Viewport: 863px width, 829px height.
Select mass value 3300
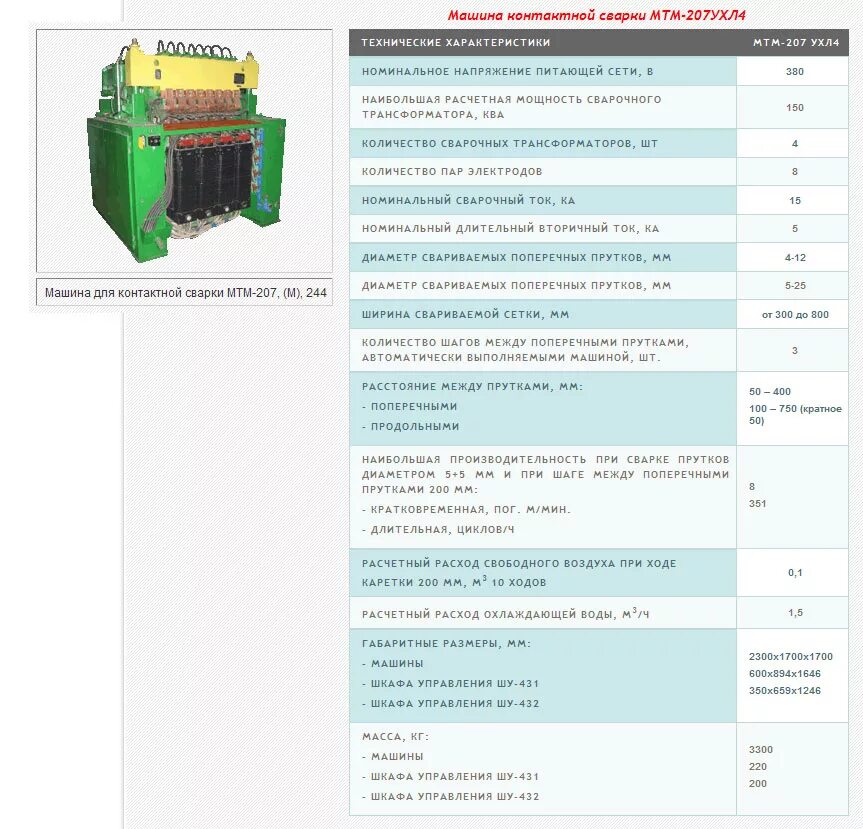(x=761, y=750)
